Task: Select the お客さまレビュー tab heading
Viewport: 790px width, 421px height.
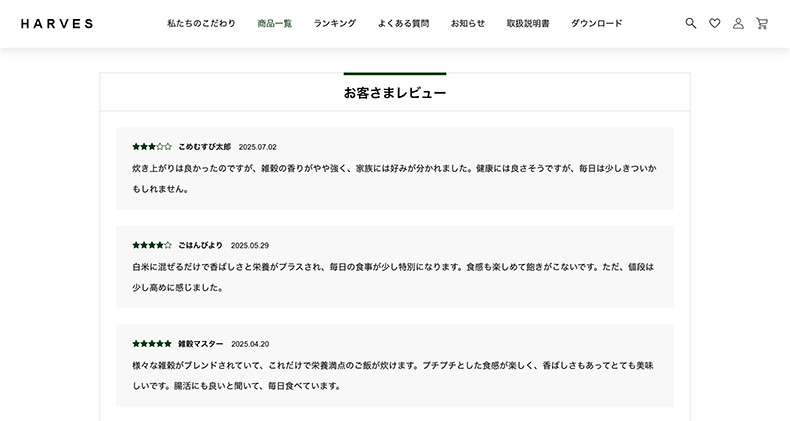Action: [395, 93]
